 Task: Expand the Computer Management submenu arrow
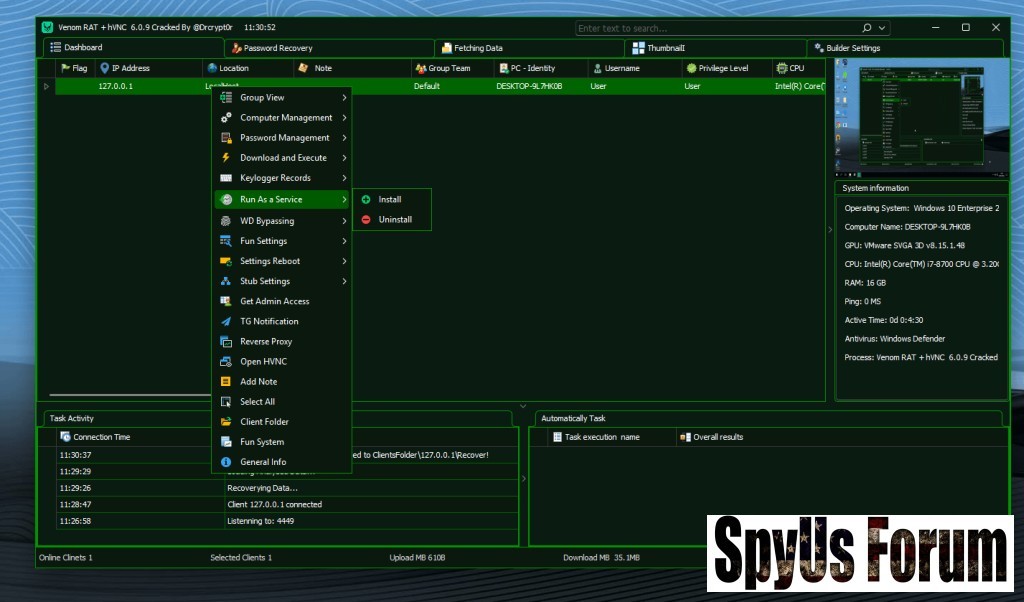pyautogui.click(x=344, y=118)
